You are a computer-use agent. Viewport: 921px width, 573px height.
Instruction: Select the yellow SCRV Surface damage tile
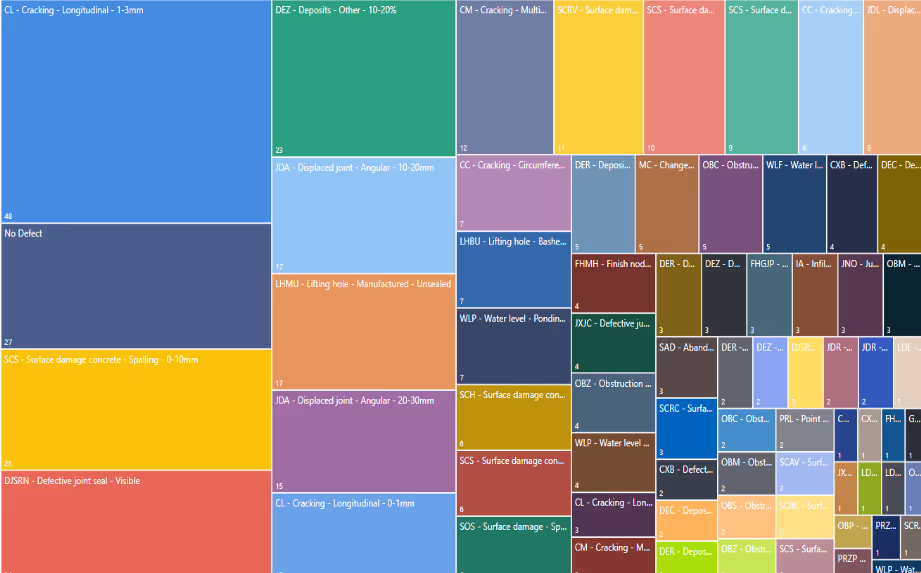(x=599, y=77)
